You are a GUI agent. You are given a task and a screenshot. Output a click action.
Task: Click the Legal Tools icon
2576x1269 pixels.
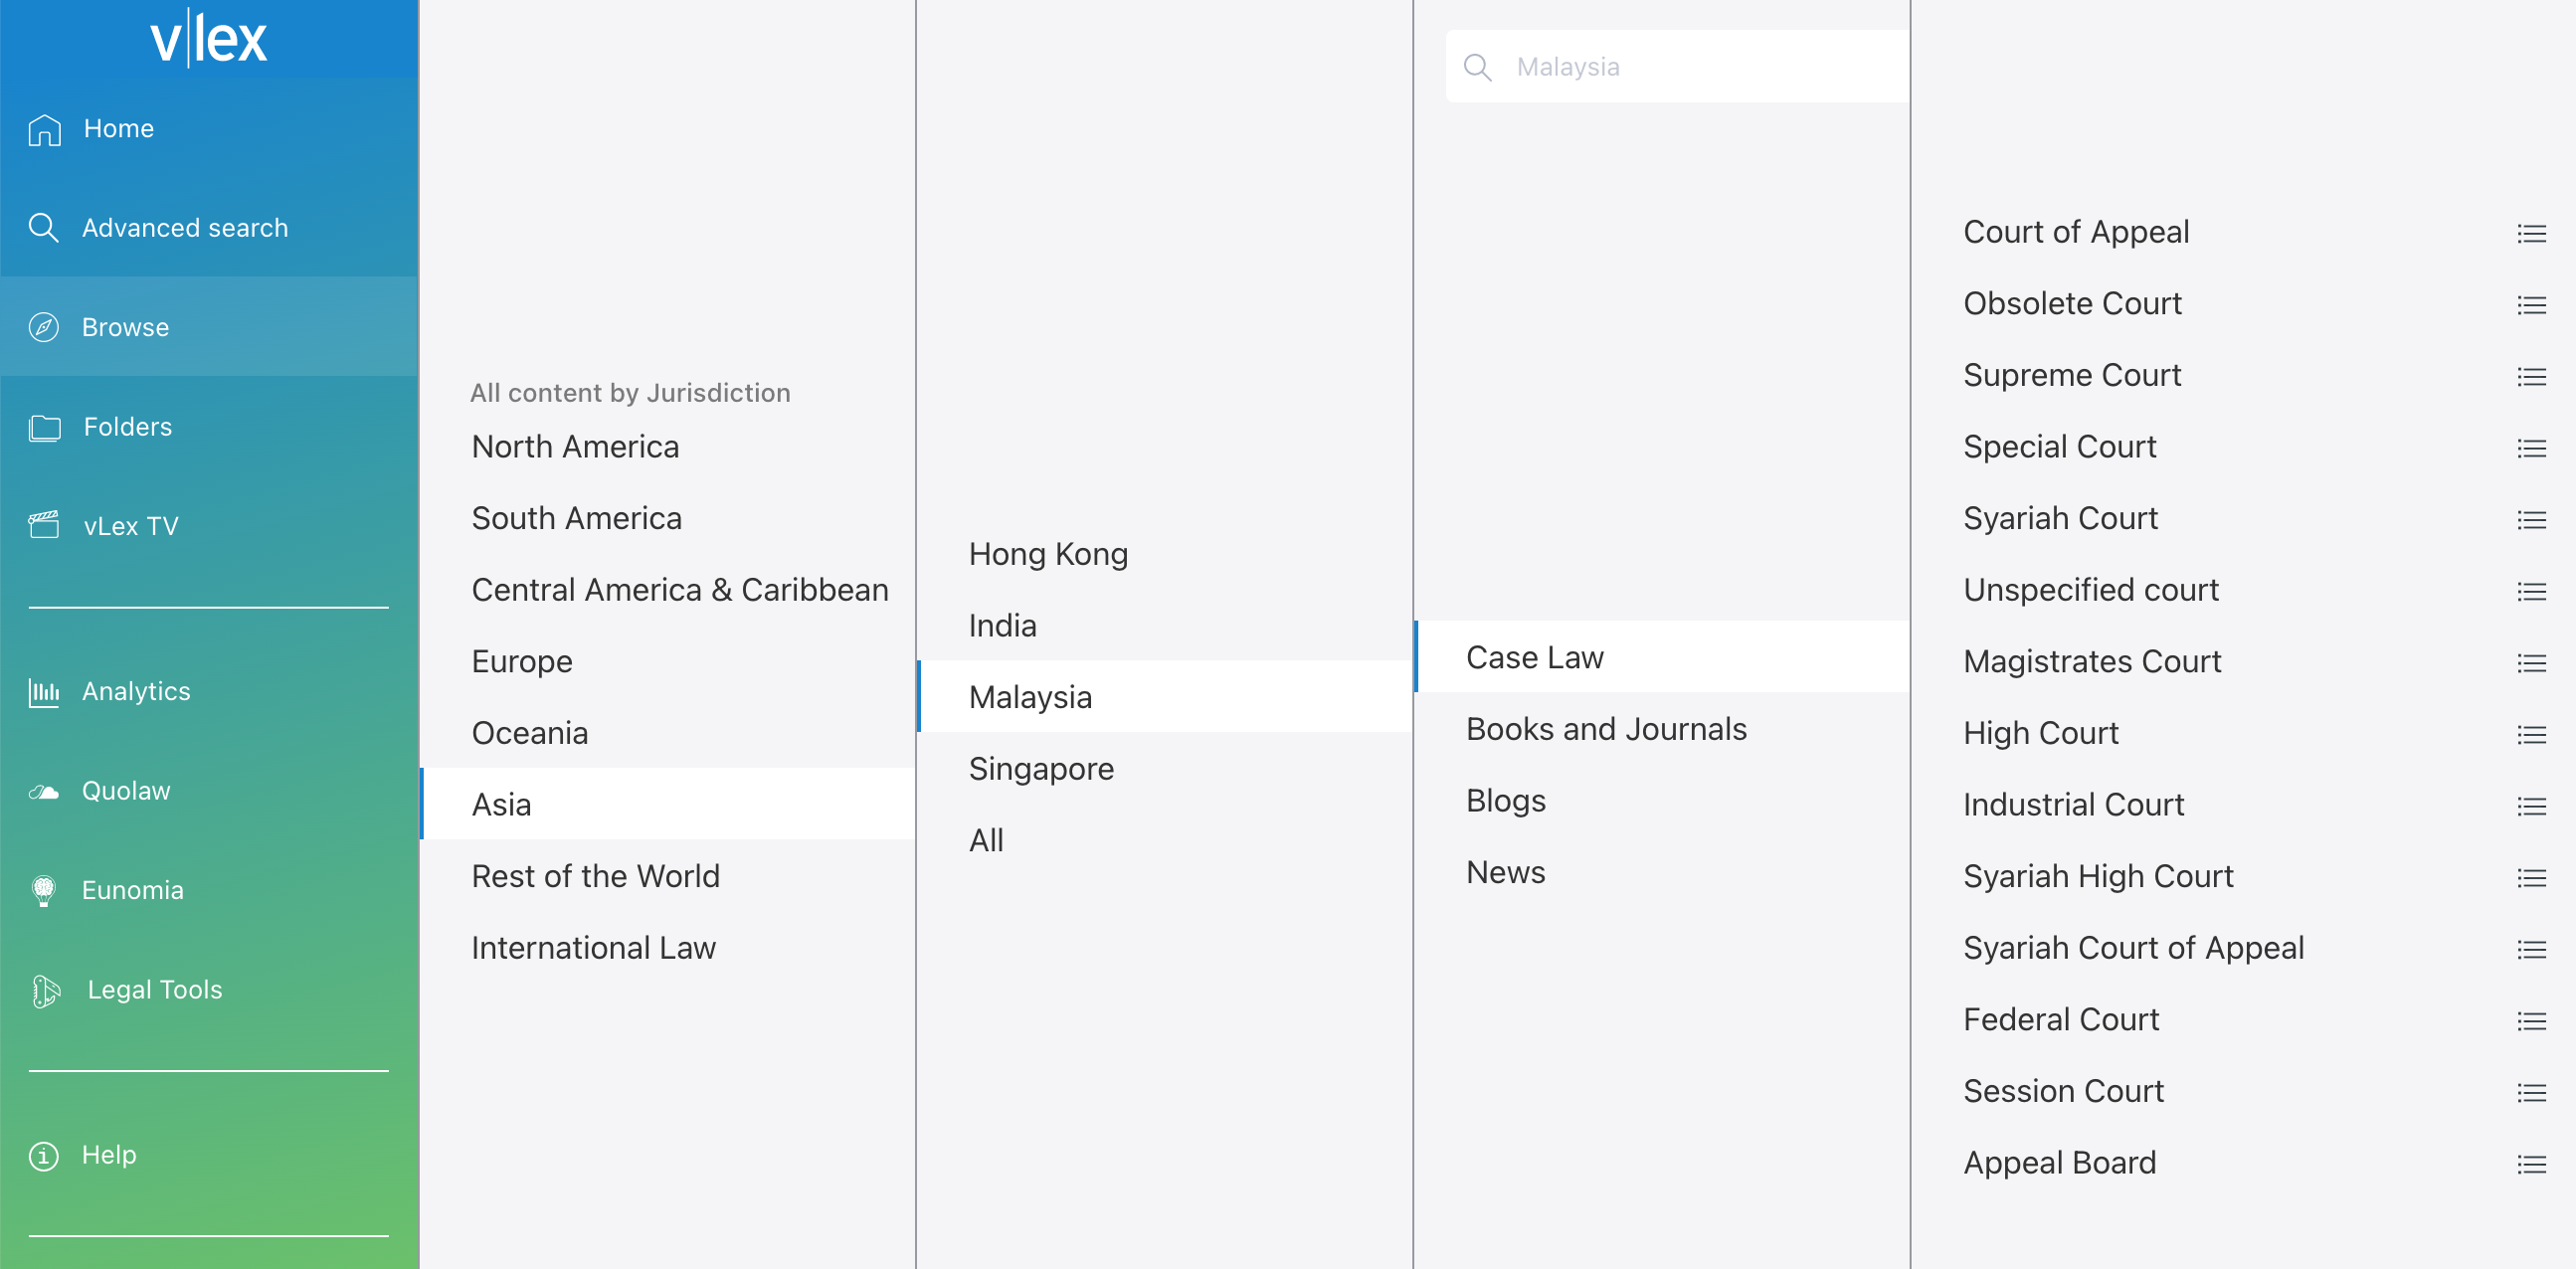click(45, 990)
